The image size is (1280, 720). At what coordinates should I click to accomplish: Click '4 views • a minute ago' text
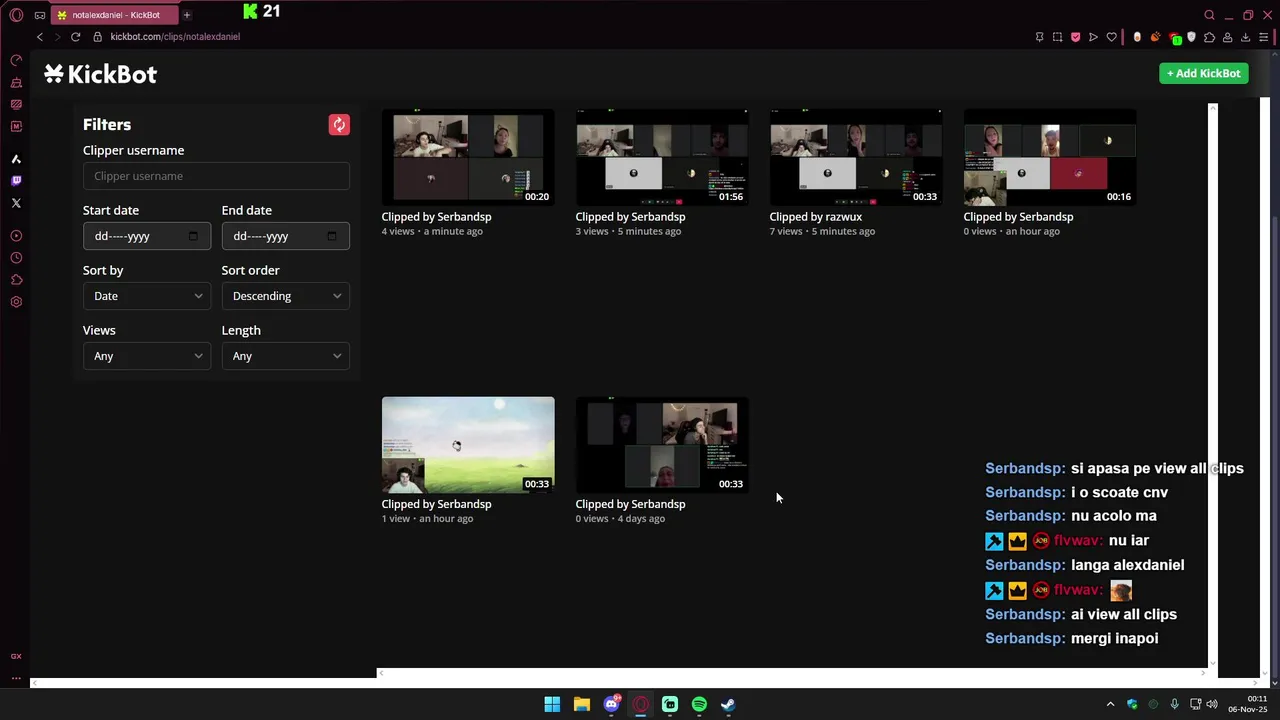click(432, 231)
